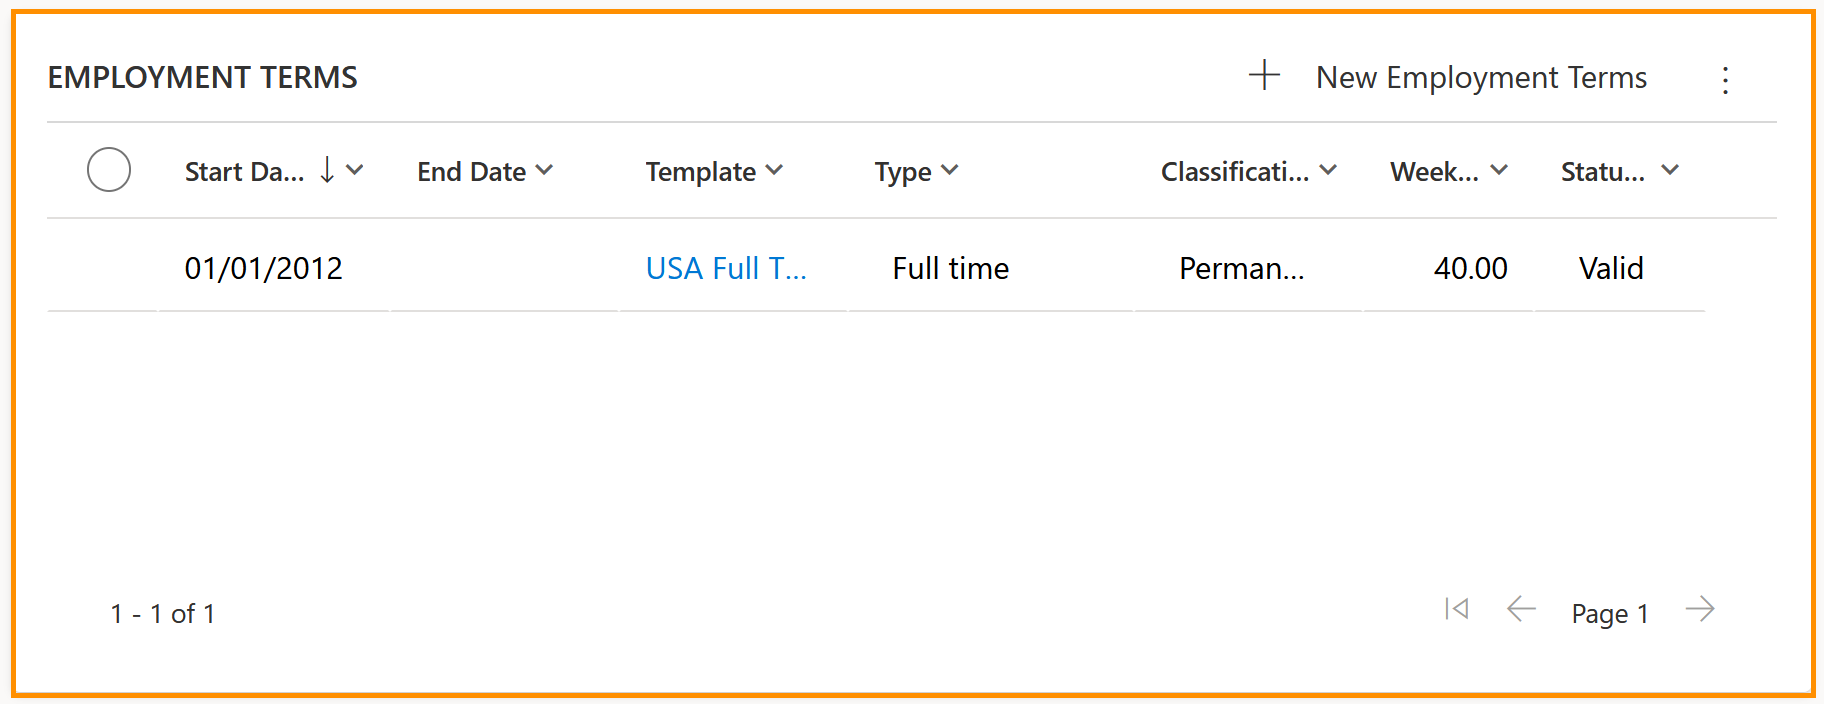Expand the Type column dropdown
The width and height of the screenshot is (1824, 704).
(x=950, y=170)
